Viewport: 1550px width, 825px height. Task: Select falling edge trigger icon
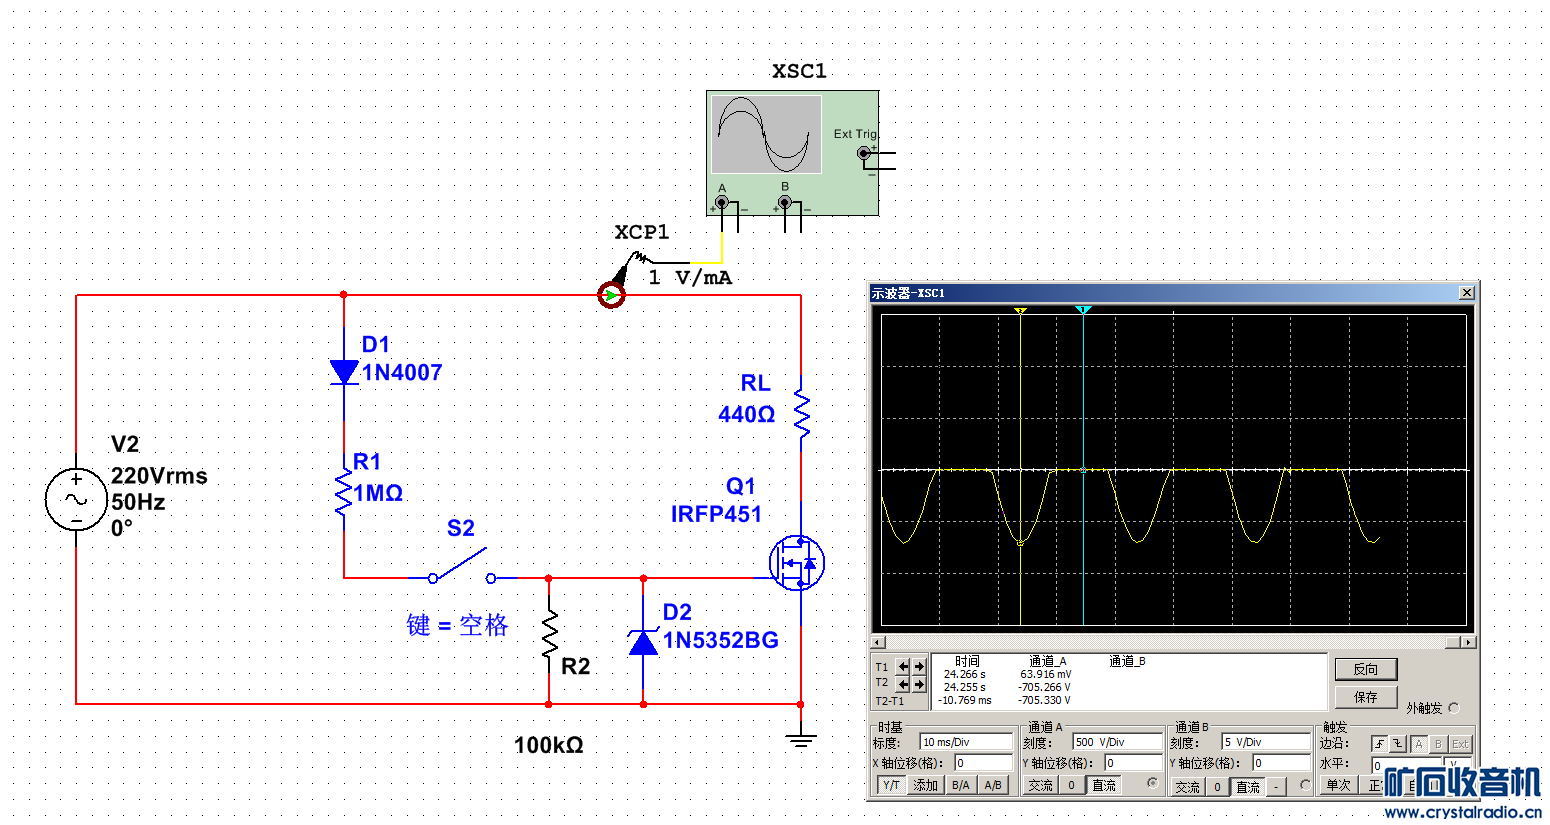(x=1398, y=744)
